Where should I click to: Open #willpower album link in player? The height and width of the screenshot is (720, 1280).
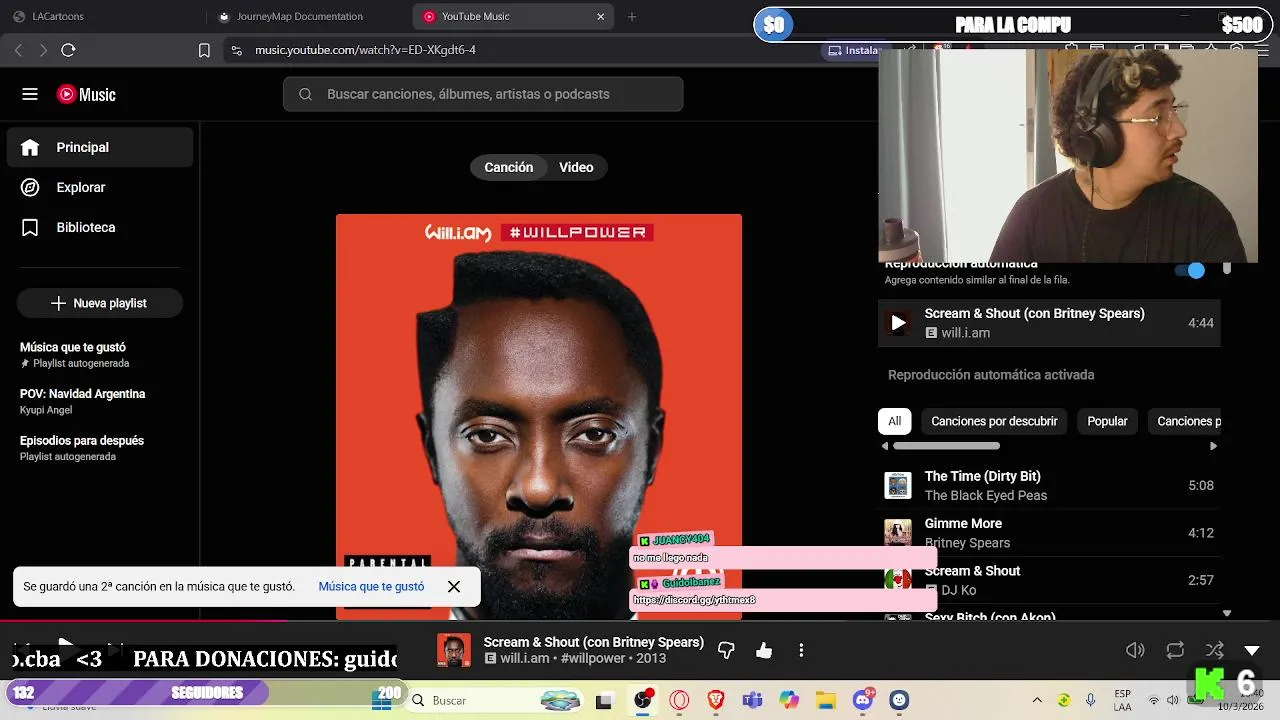(x=593, y=659)
